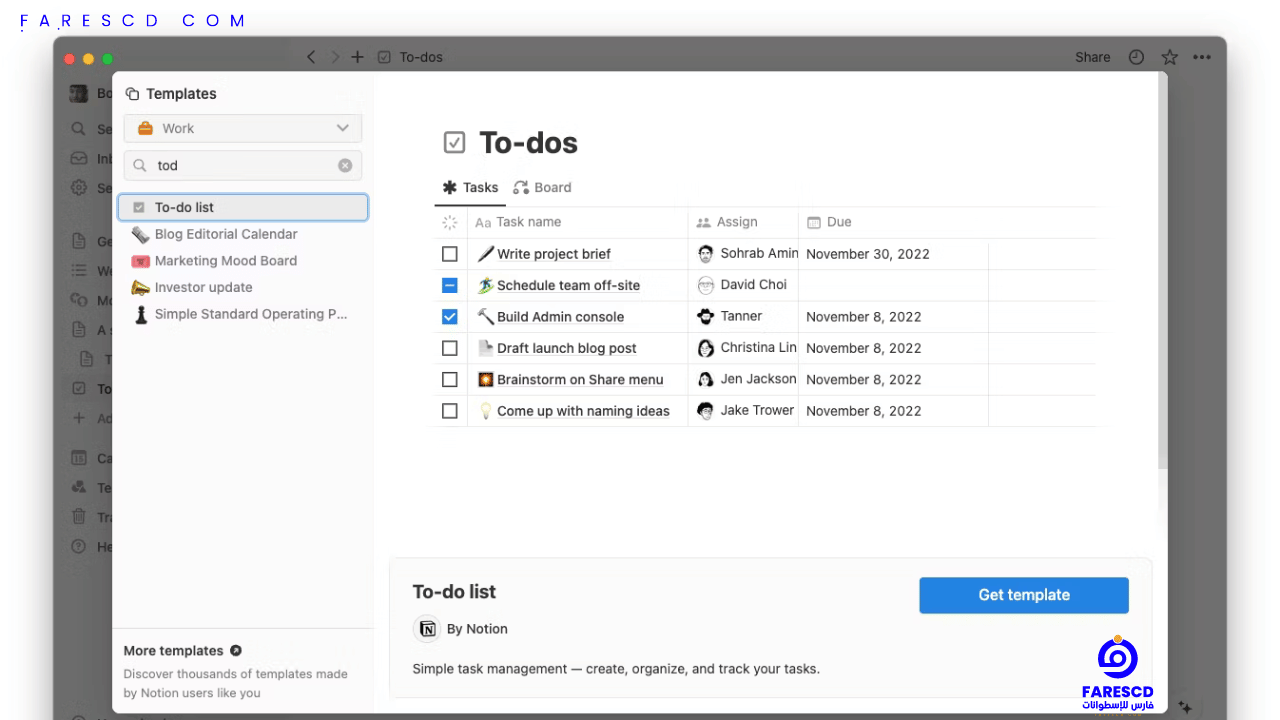Check Come up with naming ideas checkbox
Image resolution: width=1280 pixels, height=720 pixels.
pos(450,411)
